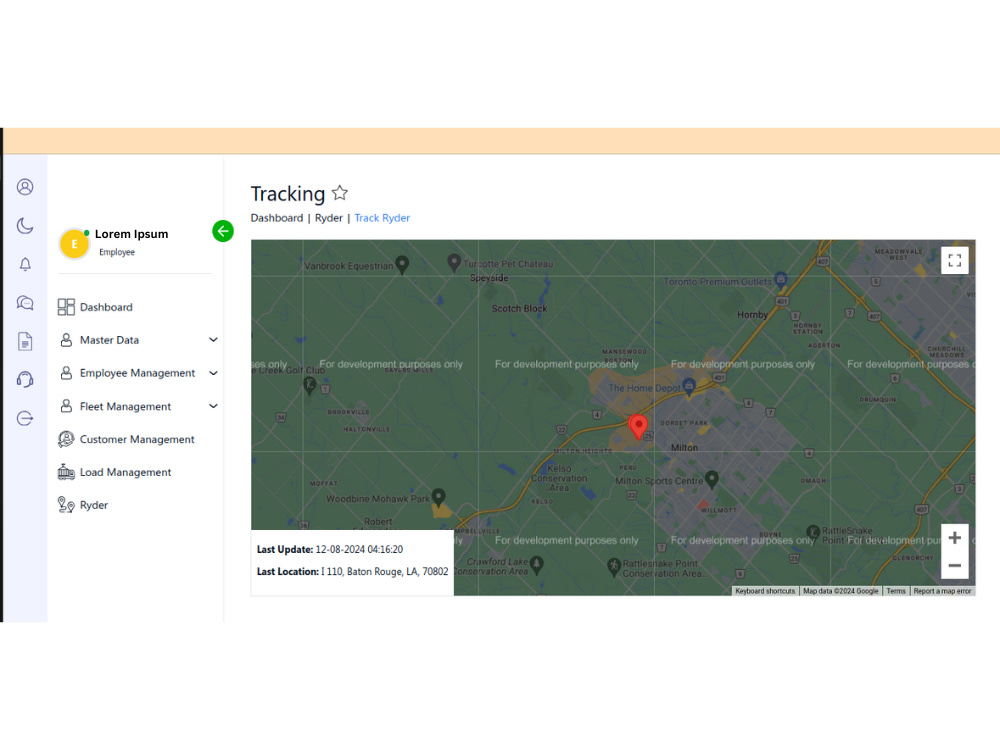The height and width of the screenshot is (750, 1000).
Task: Open Employee Management menu item
Action: [137, 373]
